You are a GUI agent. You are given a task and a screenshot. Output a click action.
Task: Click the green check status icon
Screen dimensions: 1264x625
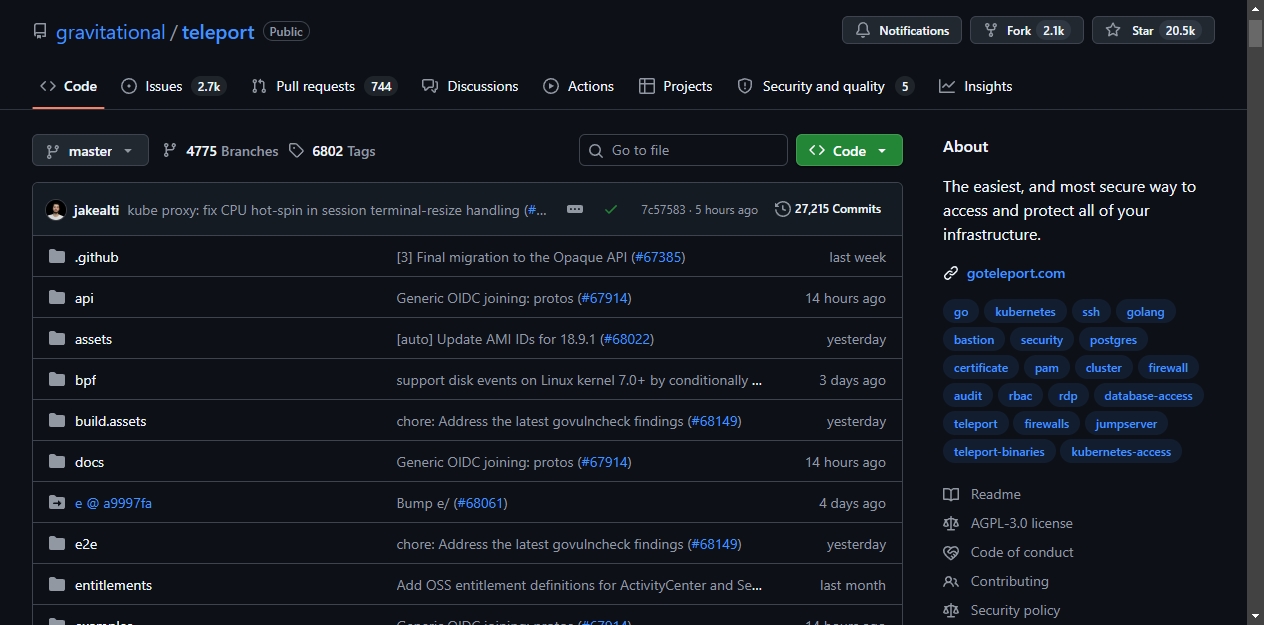(x=611, y=209)
